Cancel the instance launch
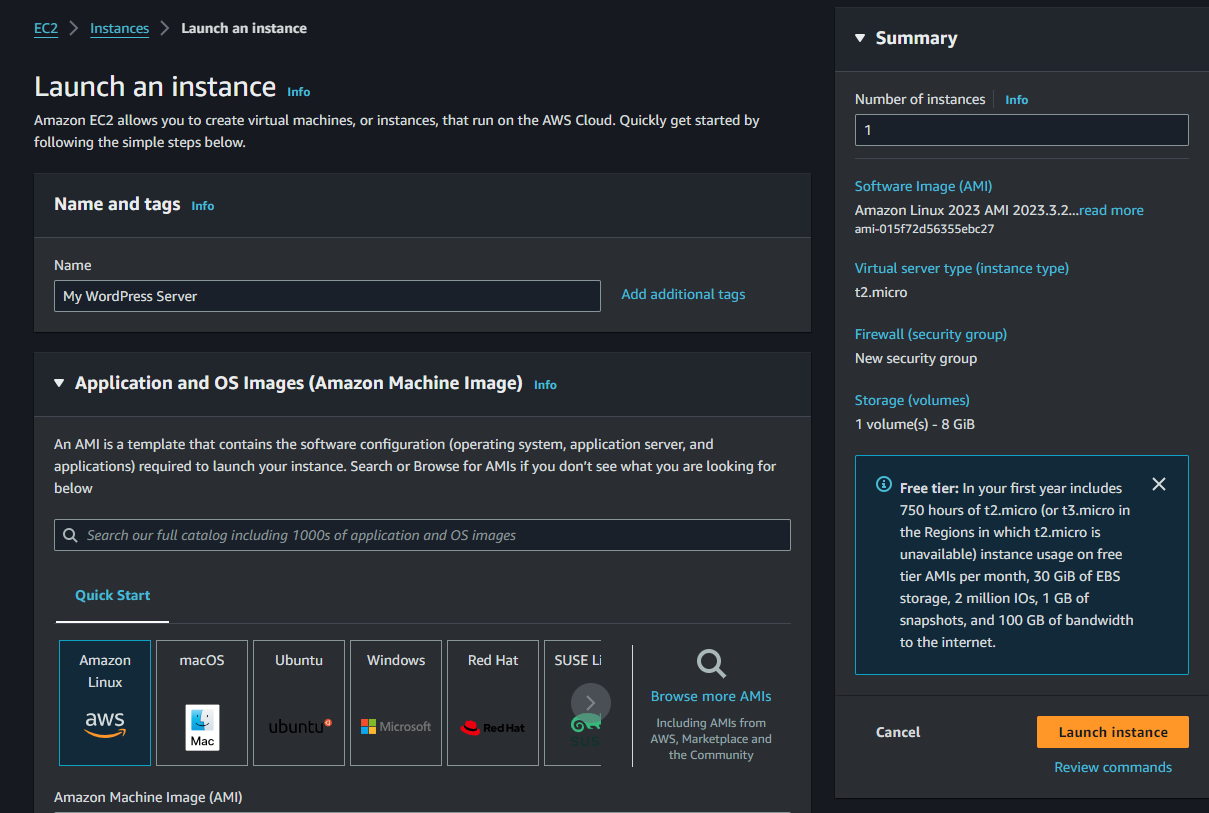The width and height of the screenshot is (1209, 813). 897,731
